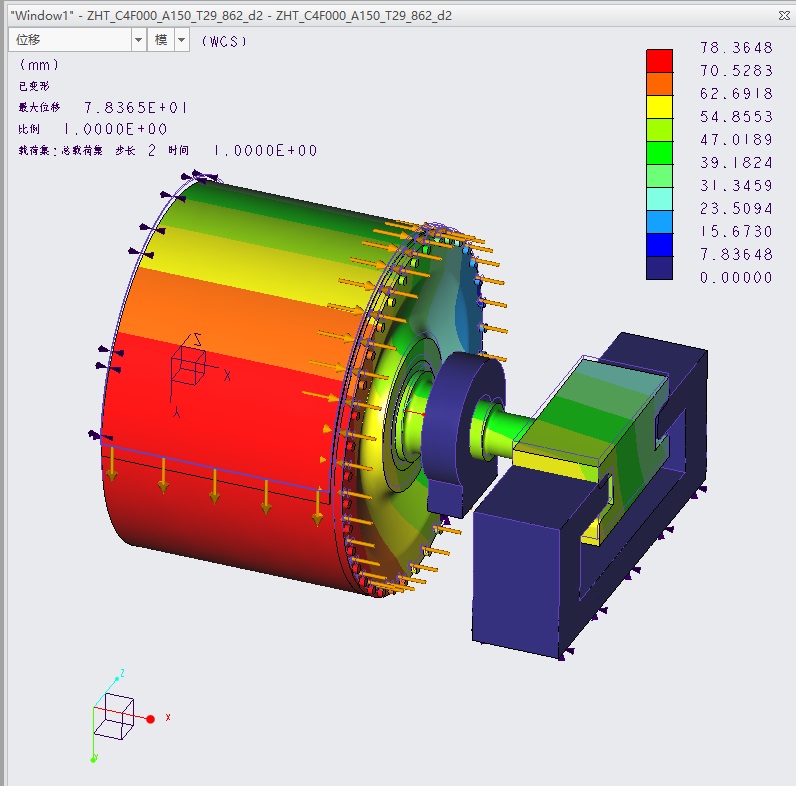Click the red legend color swatch

(659, 61)
